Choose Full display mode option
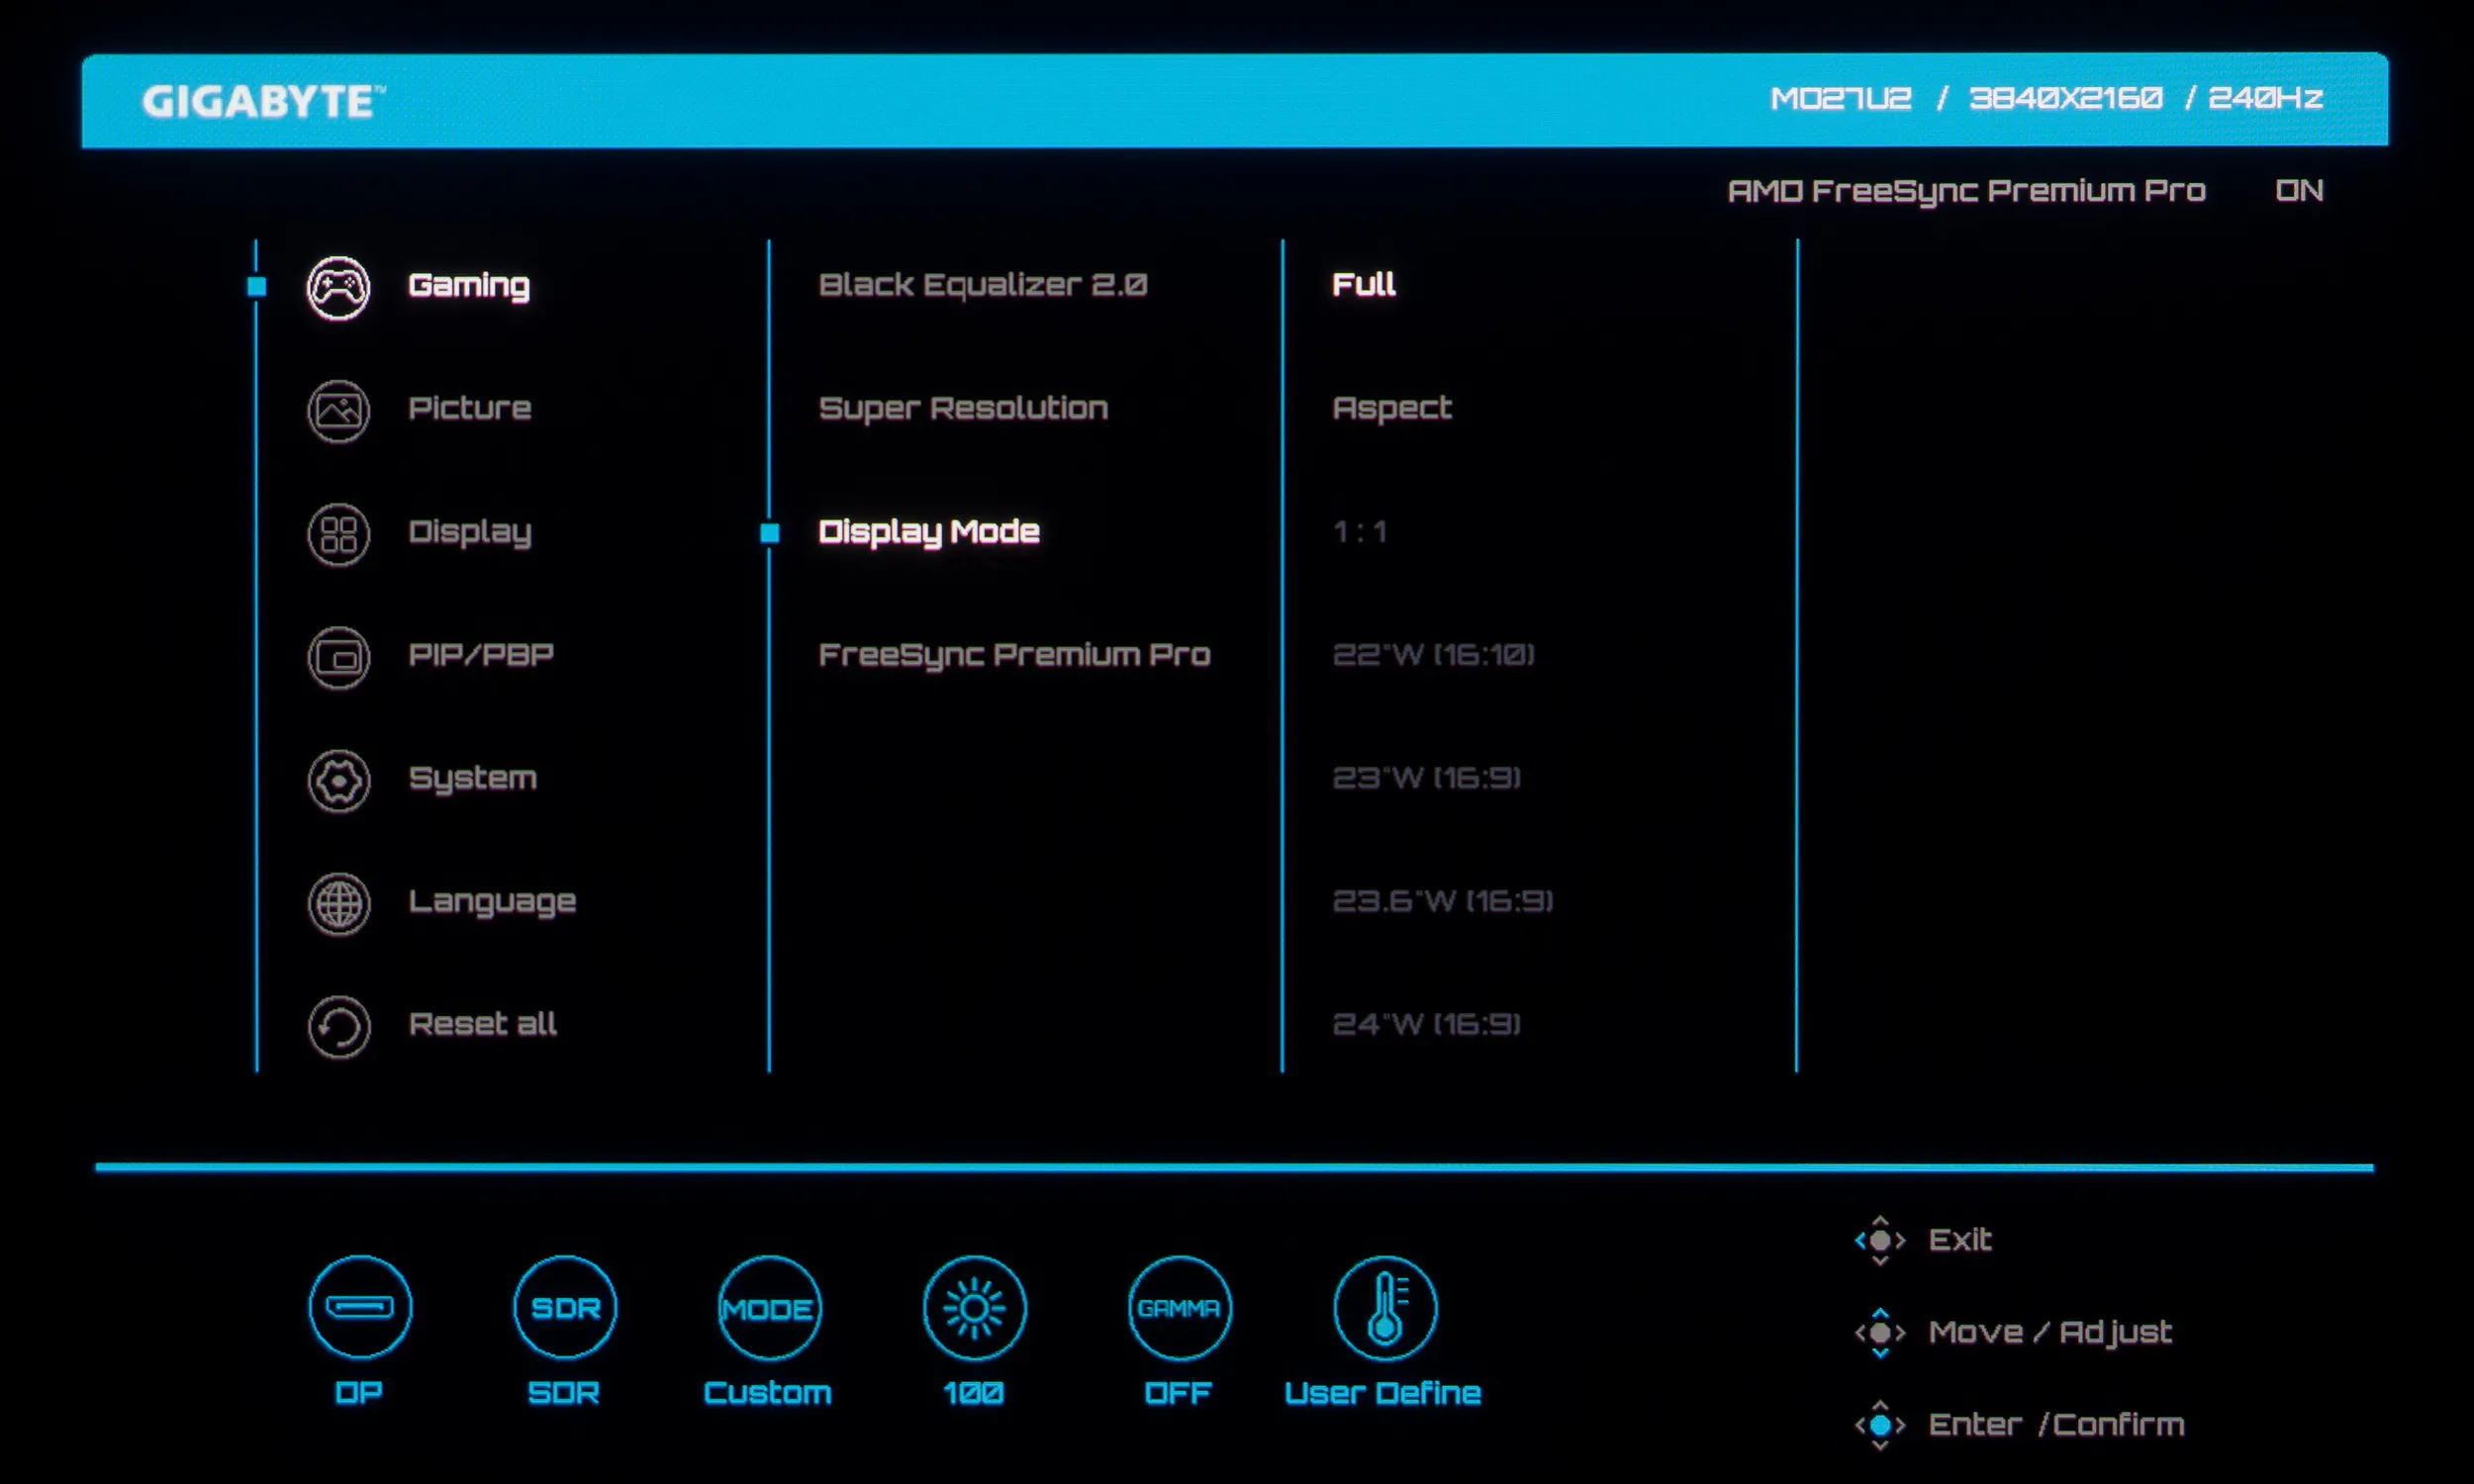Image resolution: width=2474 pixels, height=1484 pixels. tap(1363, 285)
